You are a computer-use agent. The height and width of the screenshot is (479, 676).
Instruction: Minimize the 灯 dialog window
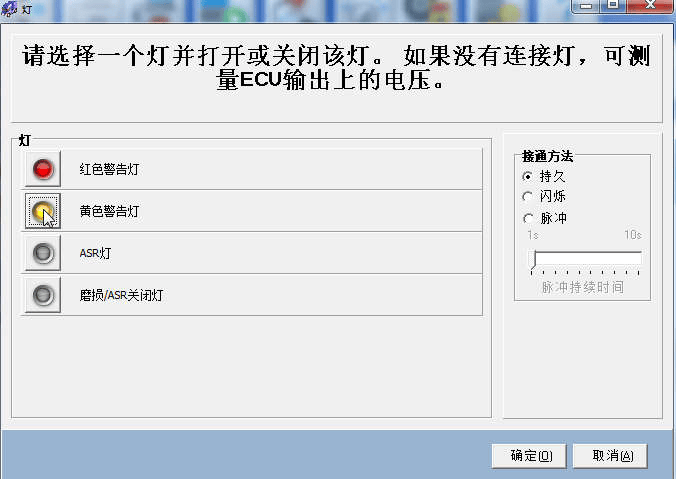tap(586, 6)
